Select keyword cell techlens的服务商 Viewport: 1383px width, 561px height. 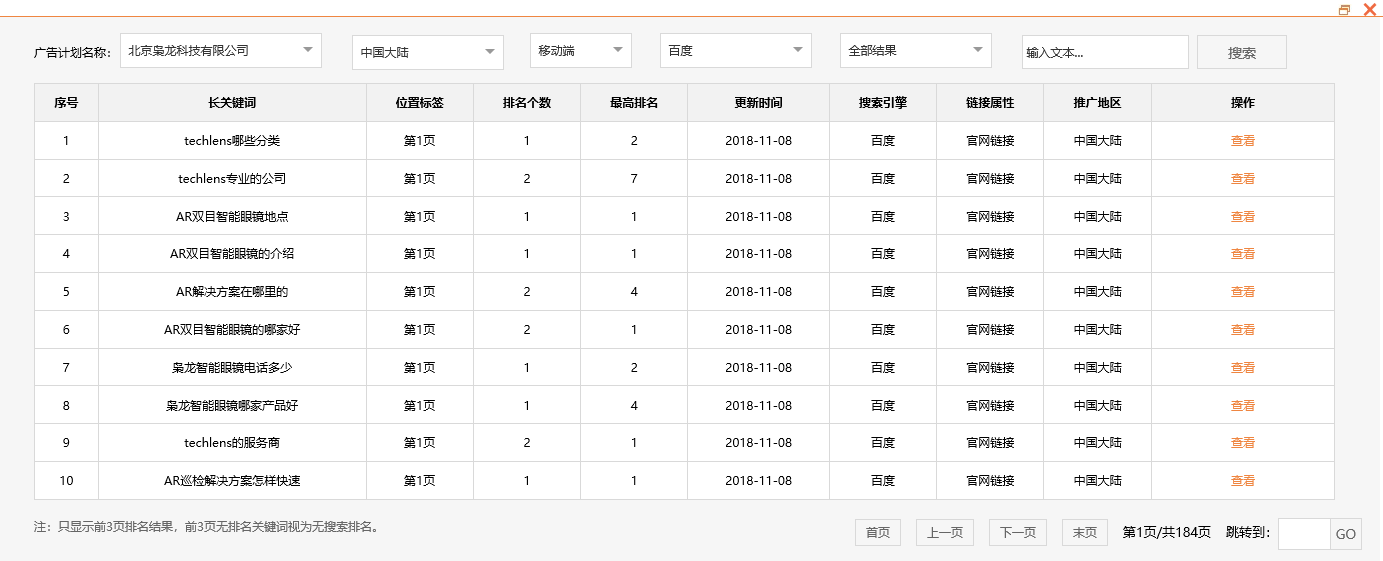pyautogui.click(x=232, y=443)
